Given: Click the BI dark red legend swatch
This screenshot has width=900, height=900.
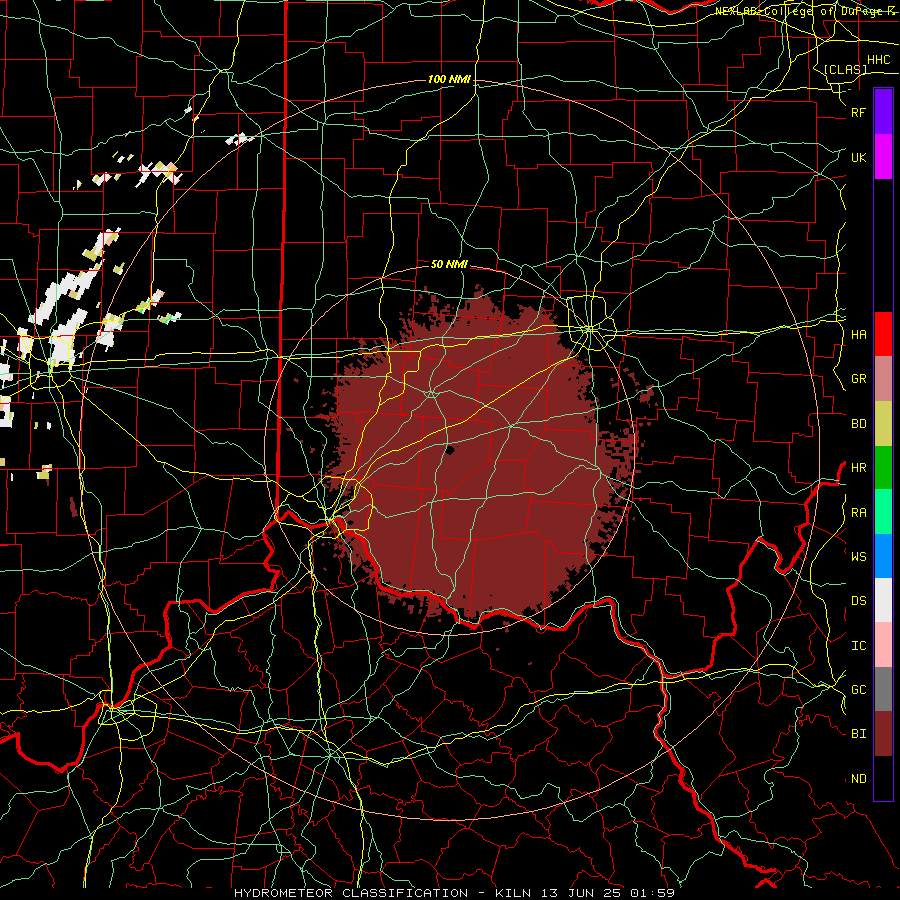Looking at the screenshot, I should coord(883,734).
